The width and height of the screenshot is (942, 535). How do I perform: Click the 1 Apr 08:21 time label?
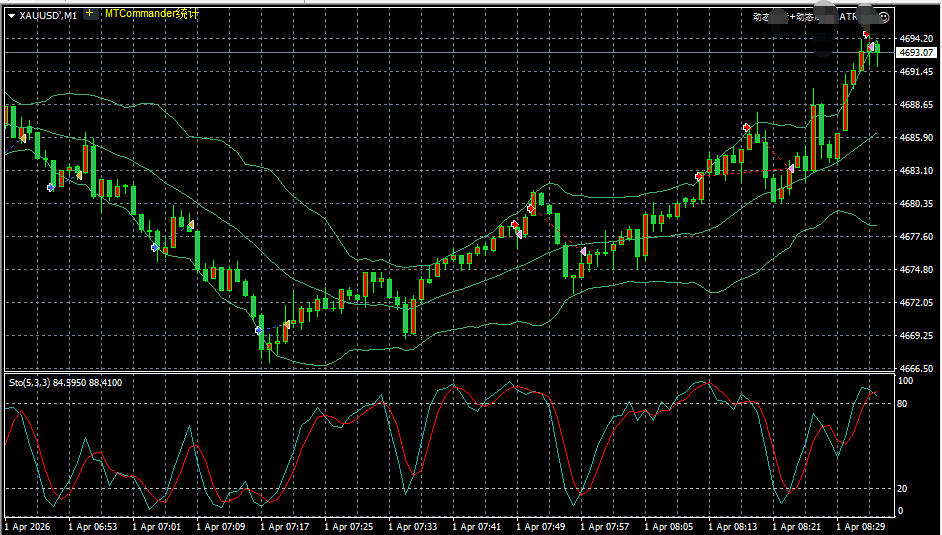coord(797,527)
